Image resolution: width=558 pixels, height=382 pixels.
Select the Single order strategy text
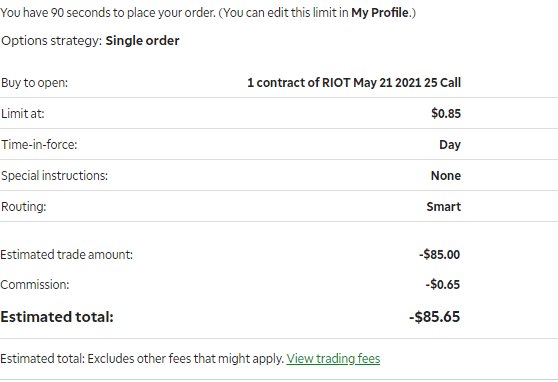[142, 41]
